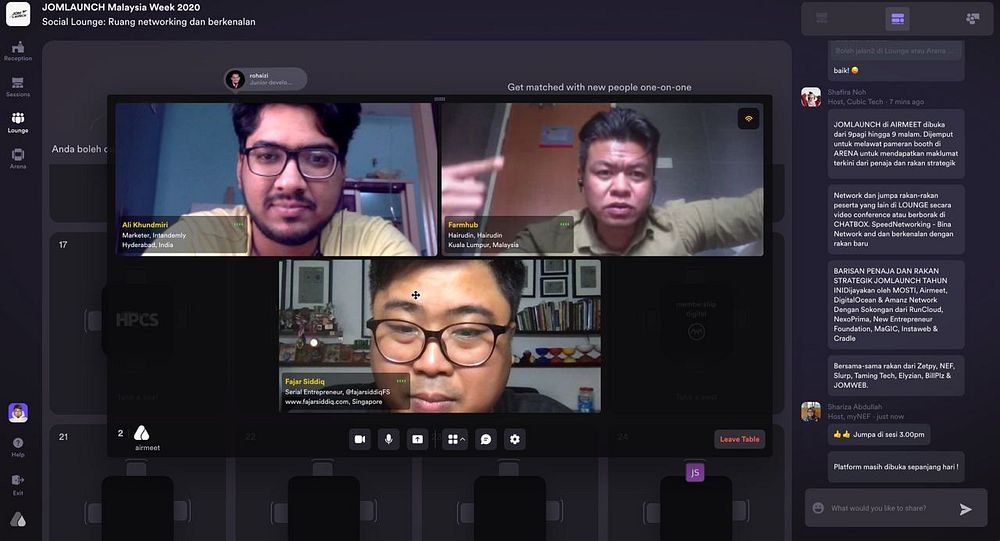Open the Arena in sidebar

(18, 158)
